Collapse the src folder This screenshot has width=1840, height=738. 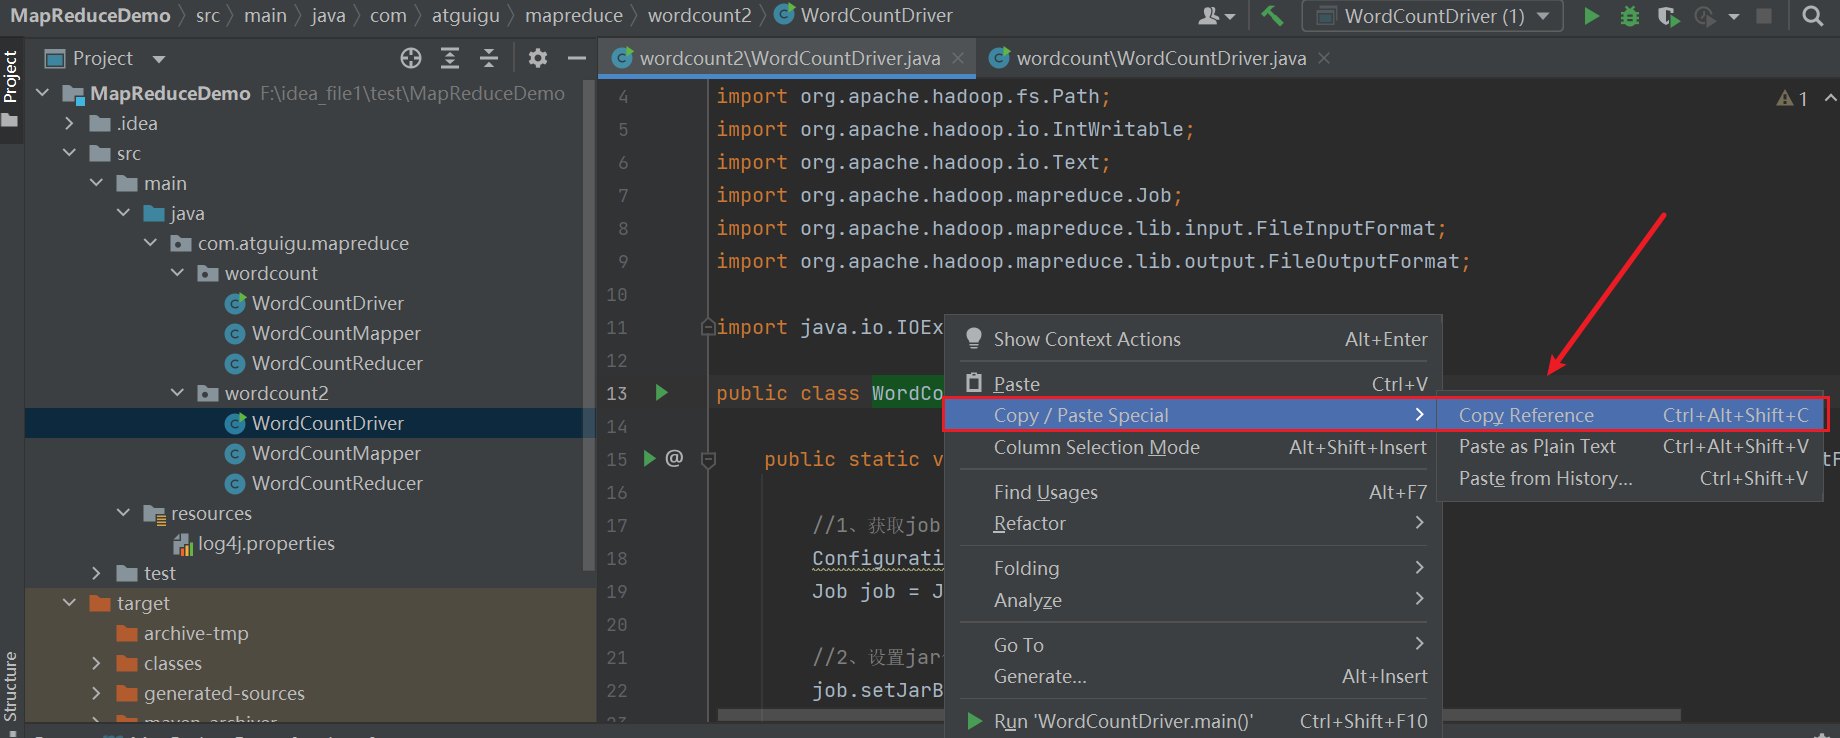pyautogui.click(x=69, y=153)
